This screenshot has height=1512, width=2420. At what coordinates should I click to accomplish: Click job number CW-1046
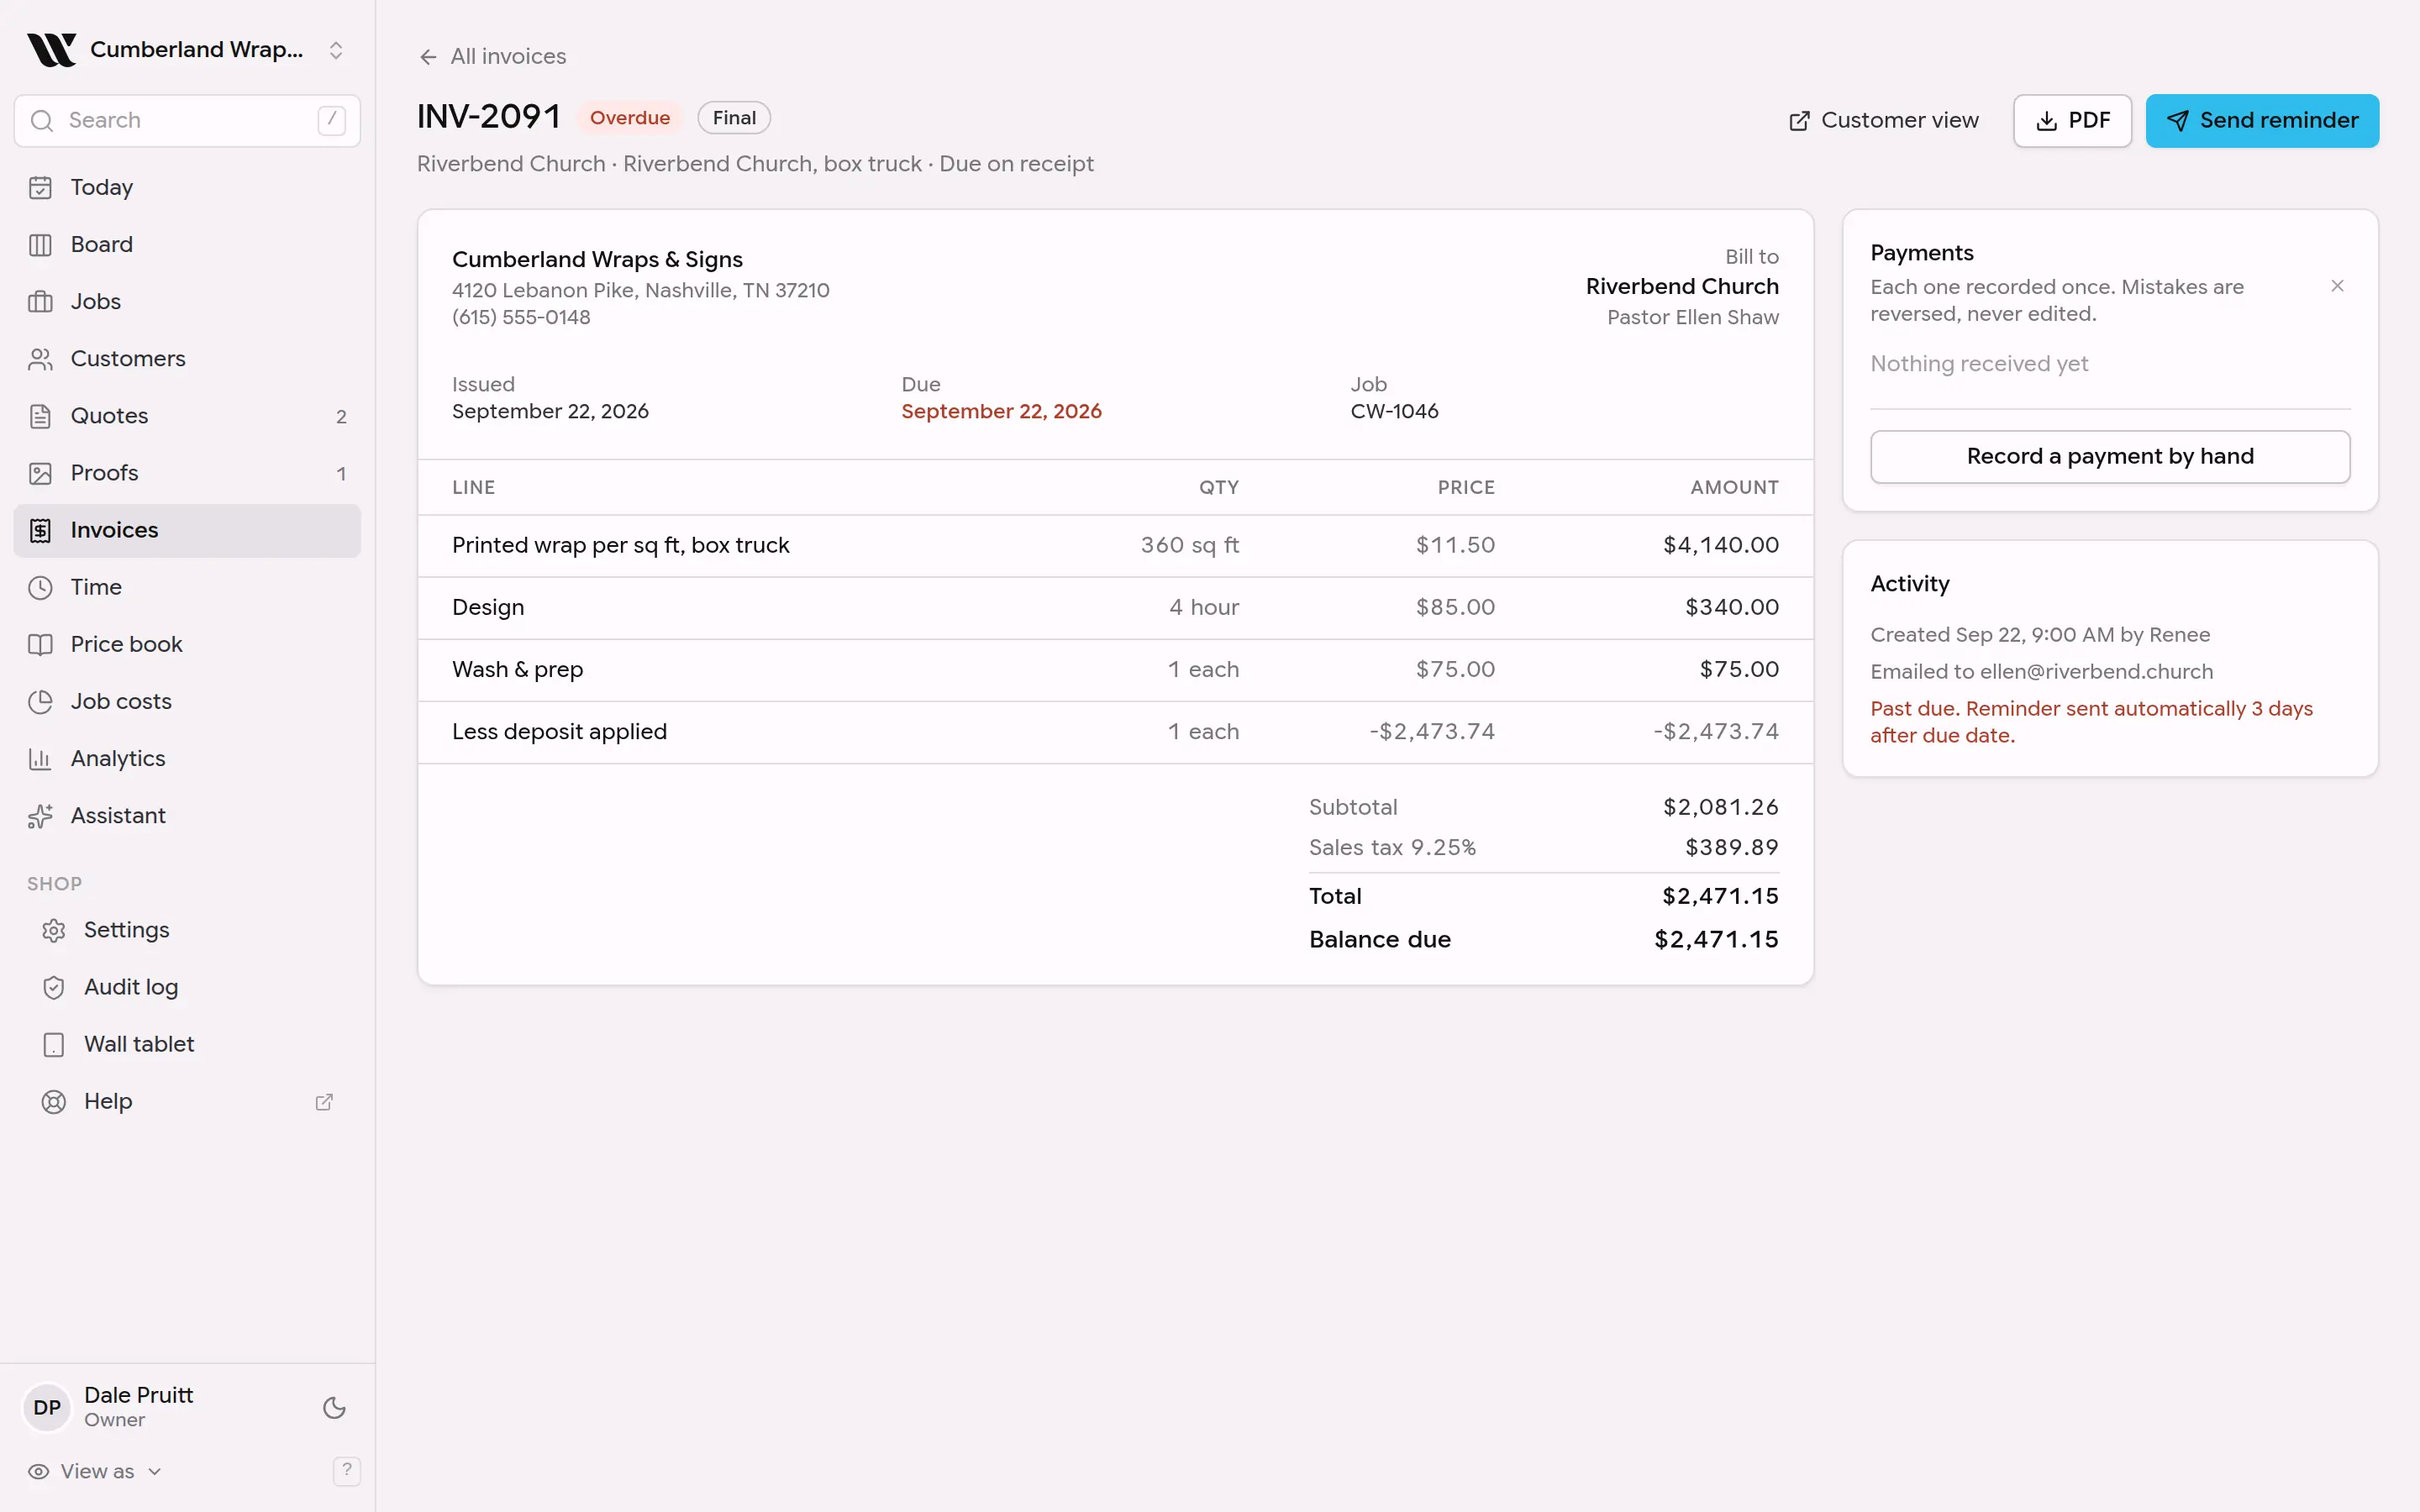[x=1394, y=411]
